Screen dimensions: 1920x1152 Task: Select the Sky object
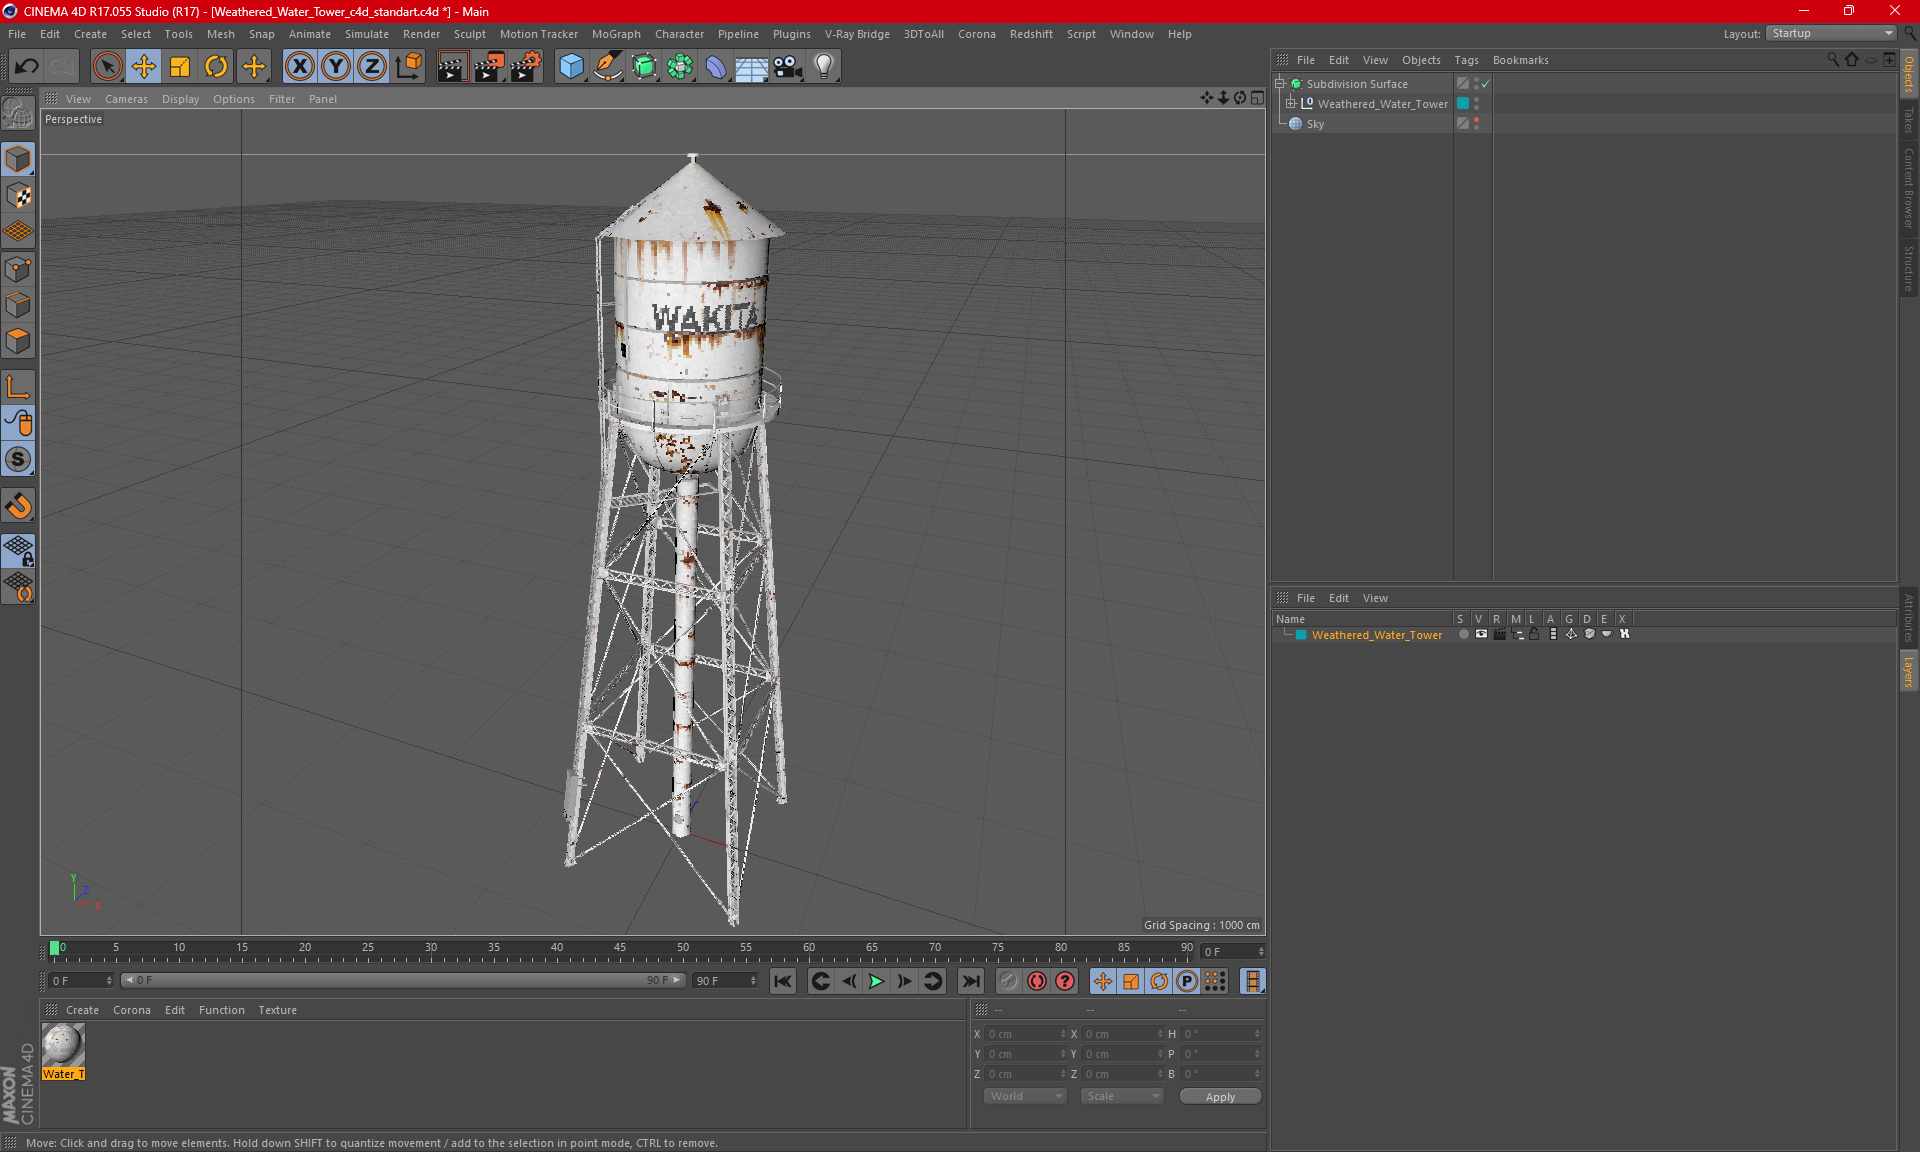1315,124
